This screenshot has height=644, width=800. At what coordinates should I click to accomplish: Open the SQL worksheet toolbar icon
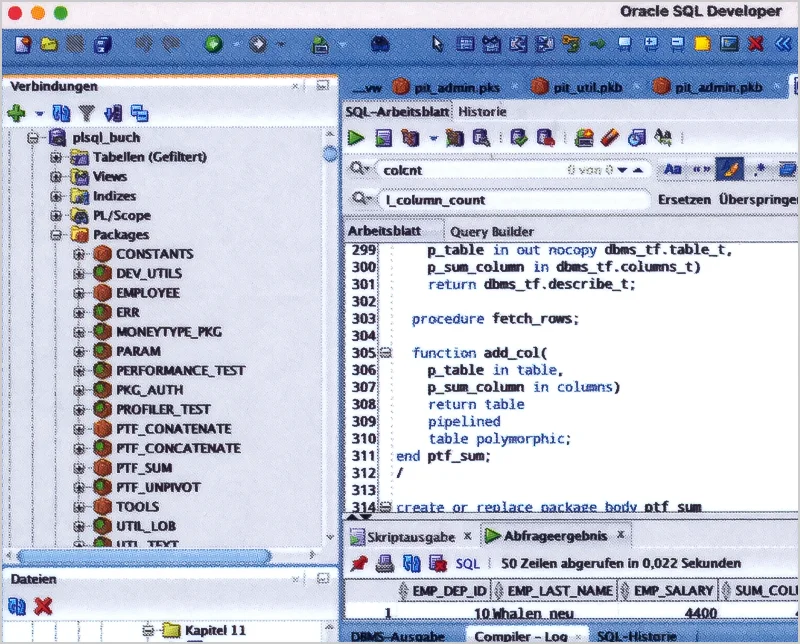pos(320,44)
